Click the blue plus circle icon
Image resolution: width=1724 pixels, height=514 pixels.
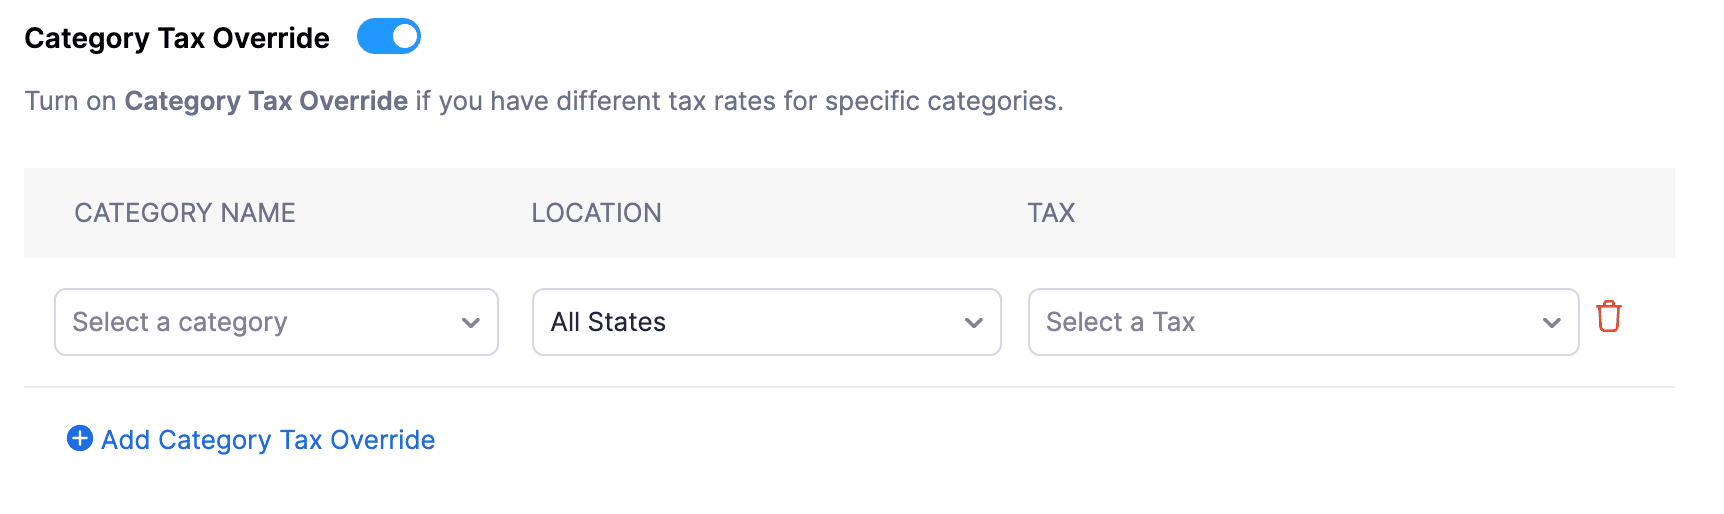coord(80,439)
